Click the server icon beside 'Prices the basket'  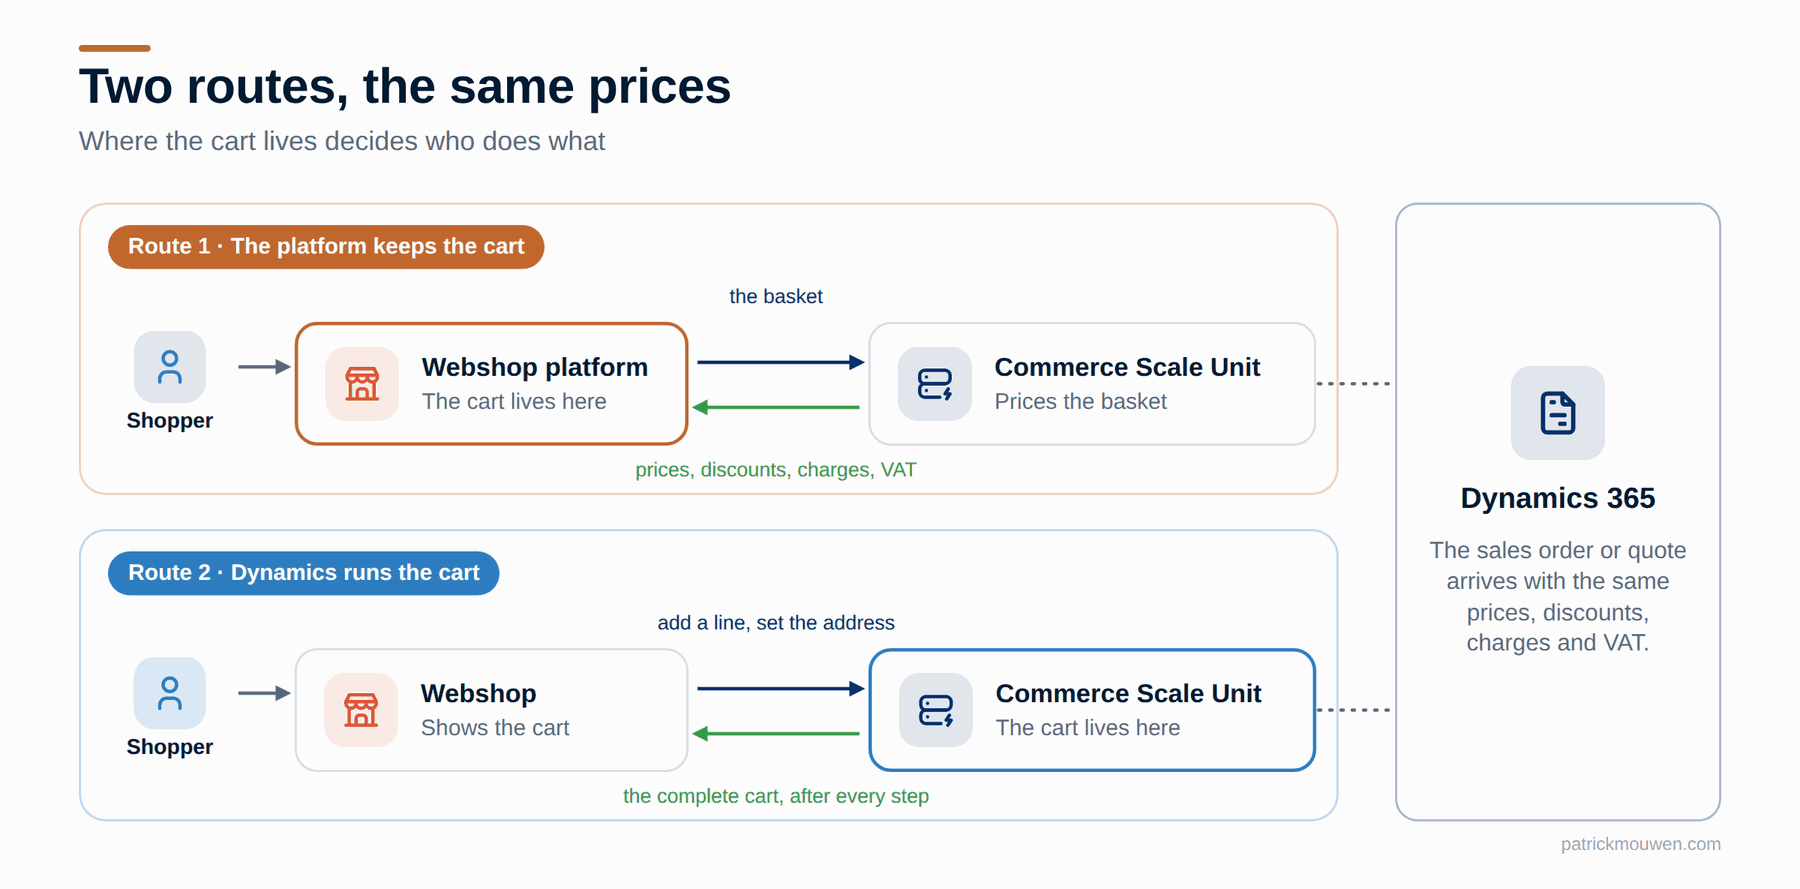pyautogui.click(x=935, y=384)
